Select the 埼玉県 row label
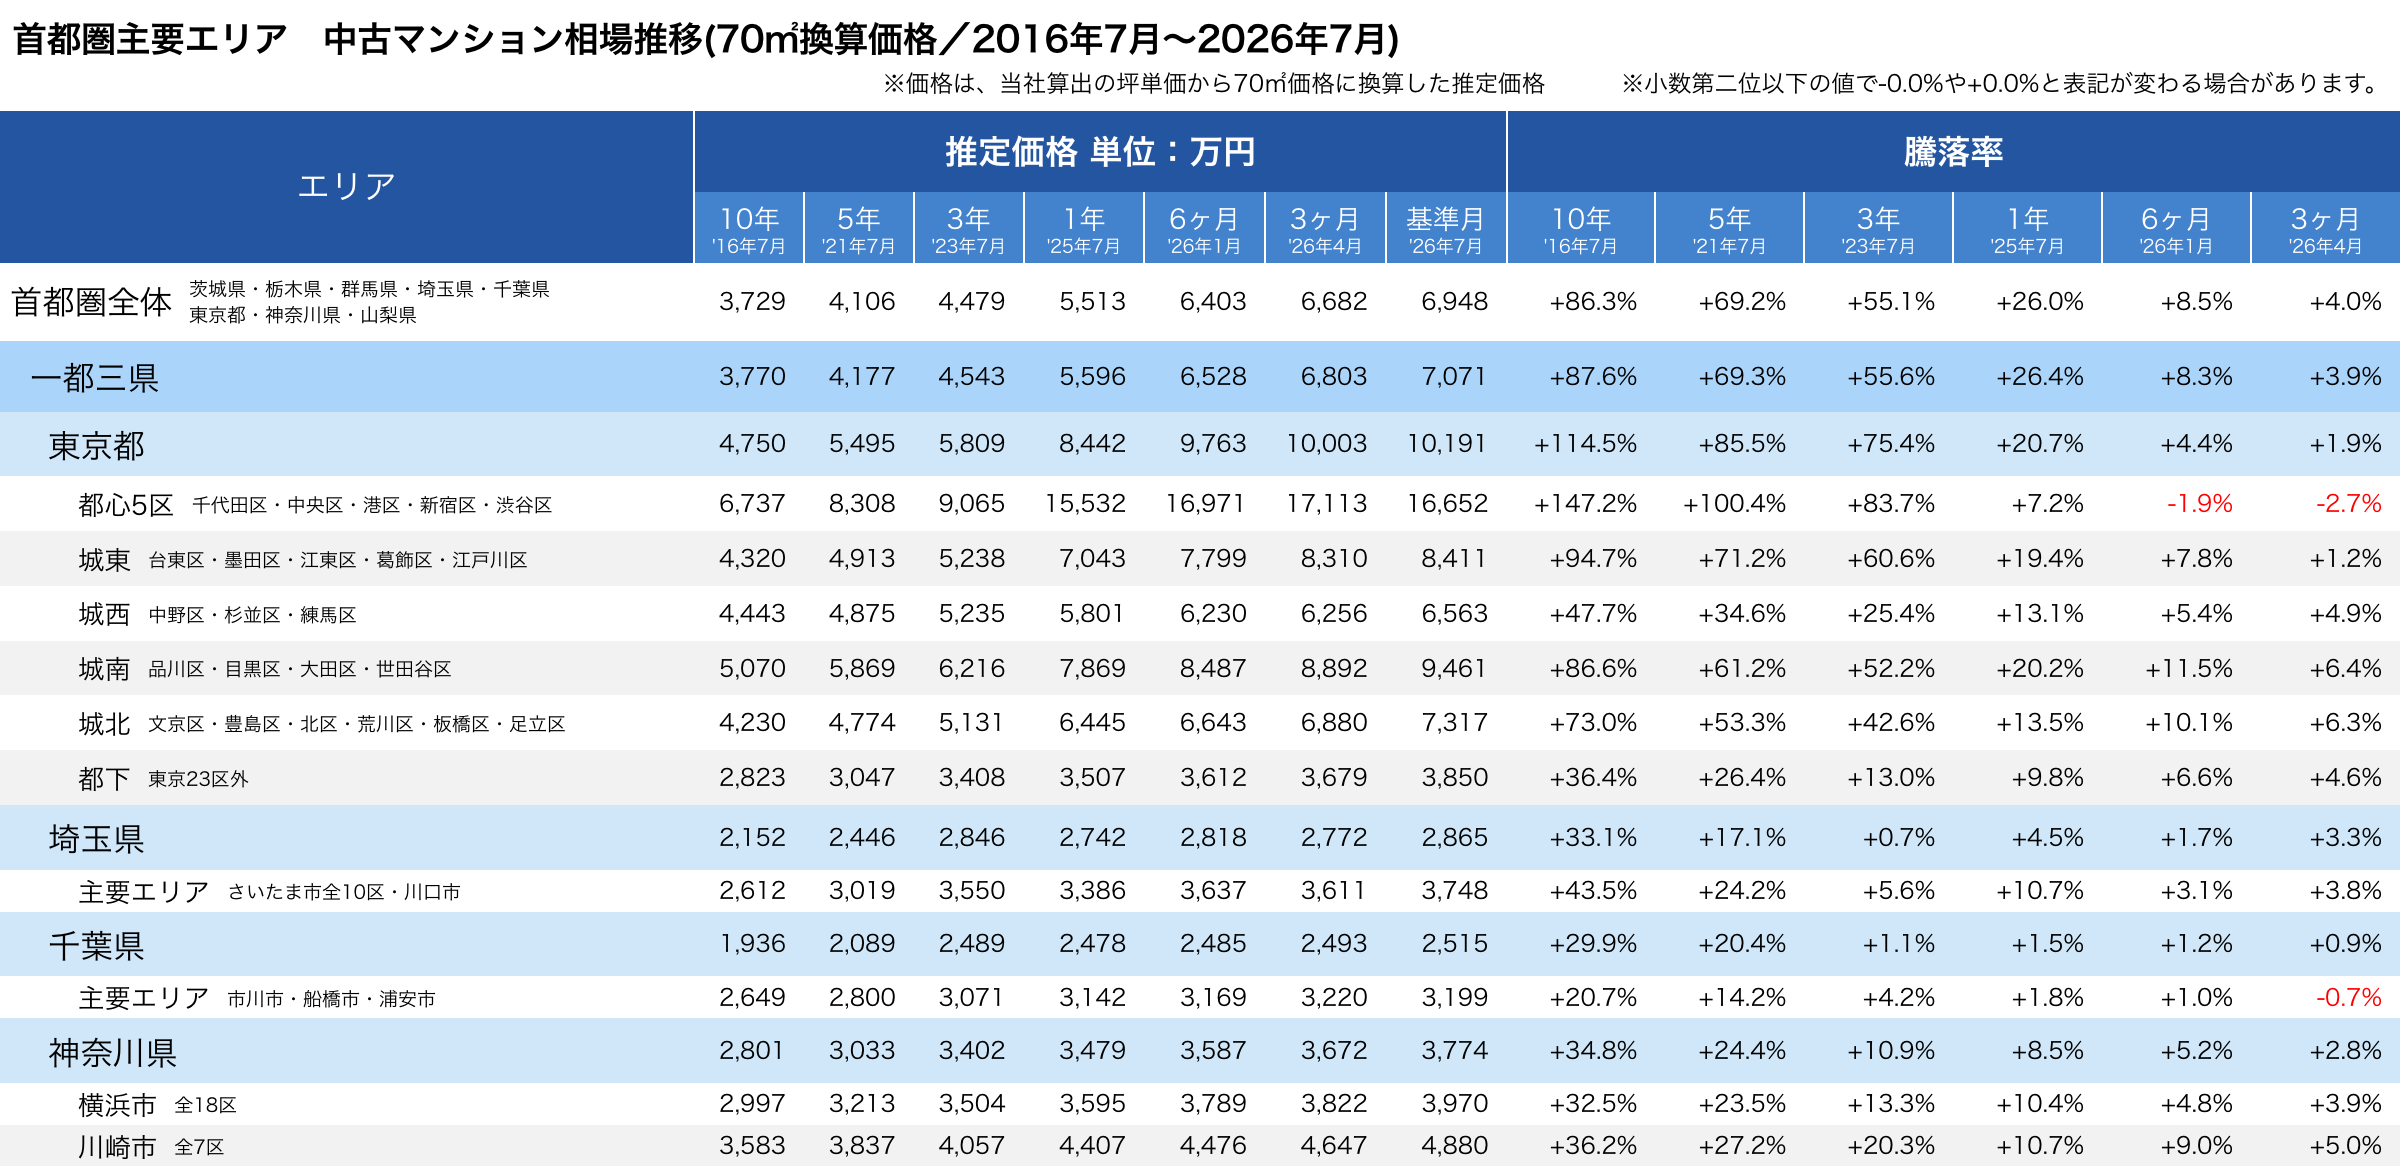Screen dimensions: 2400x1166 click(x=97, y=838)
